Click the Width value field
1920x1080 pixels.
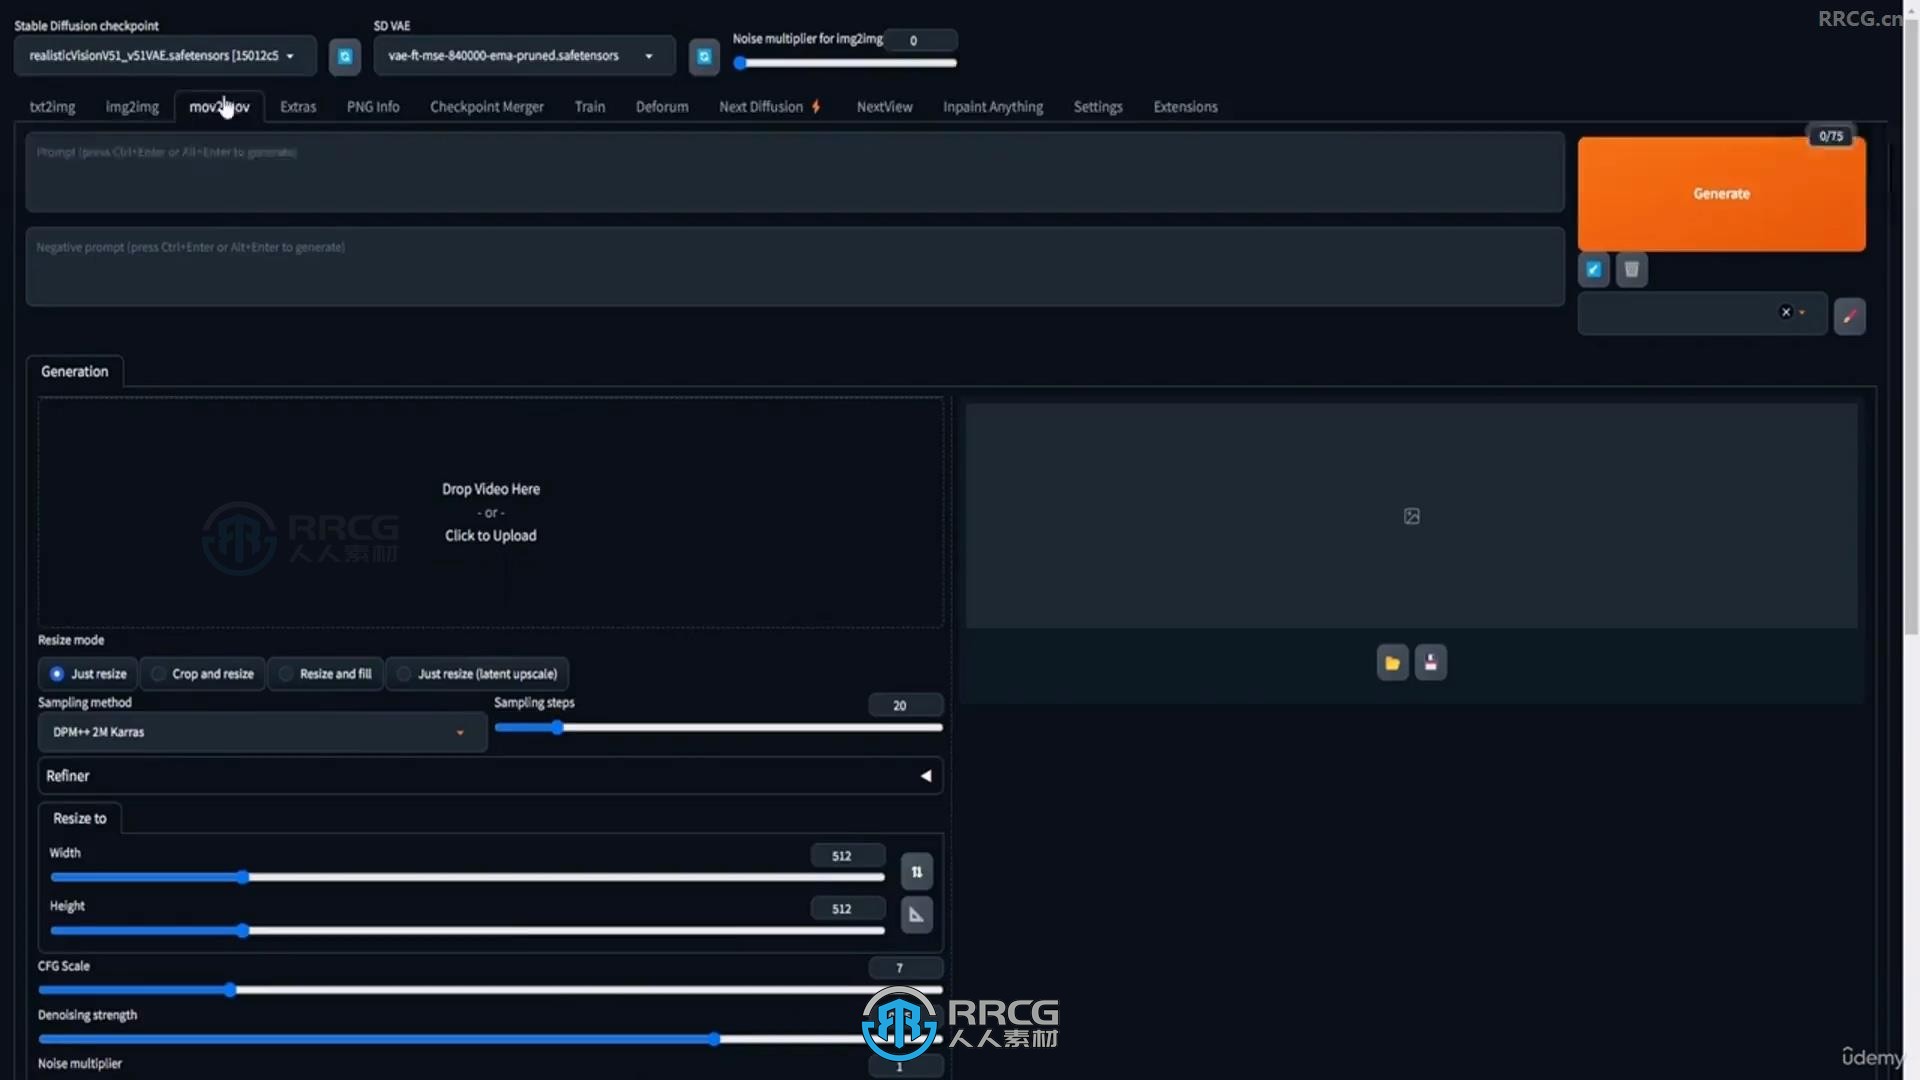tap(847, 856)
